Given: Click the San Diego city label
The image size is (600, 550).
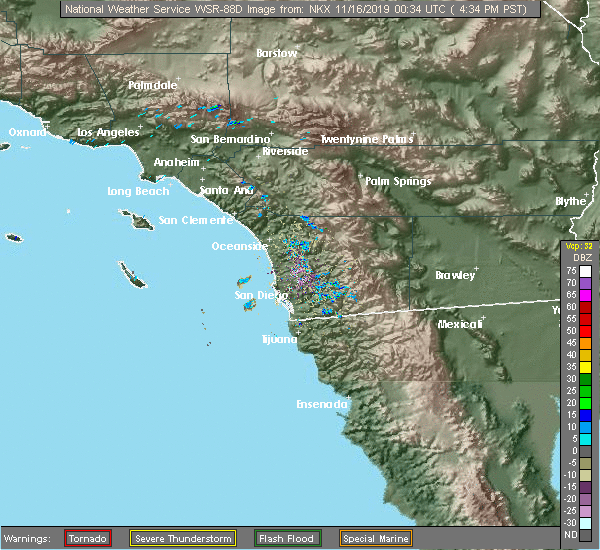Looking at the screenshot, I should tap(261, 295).
